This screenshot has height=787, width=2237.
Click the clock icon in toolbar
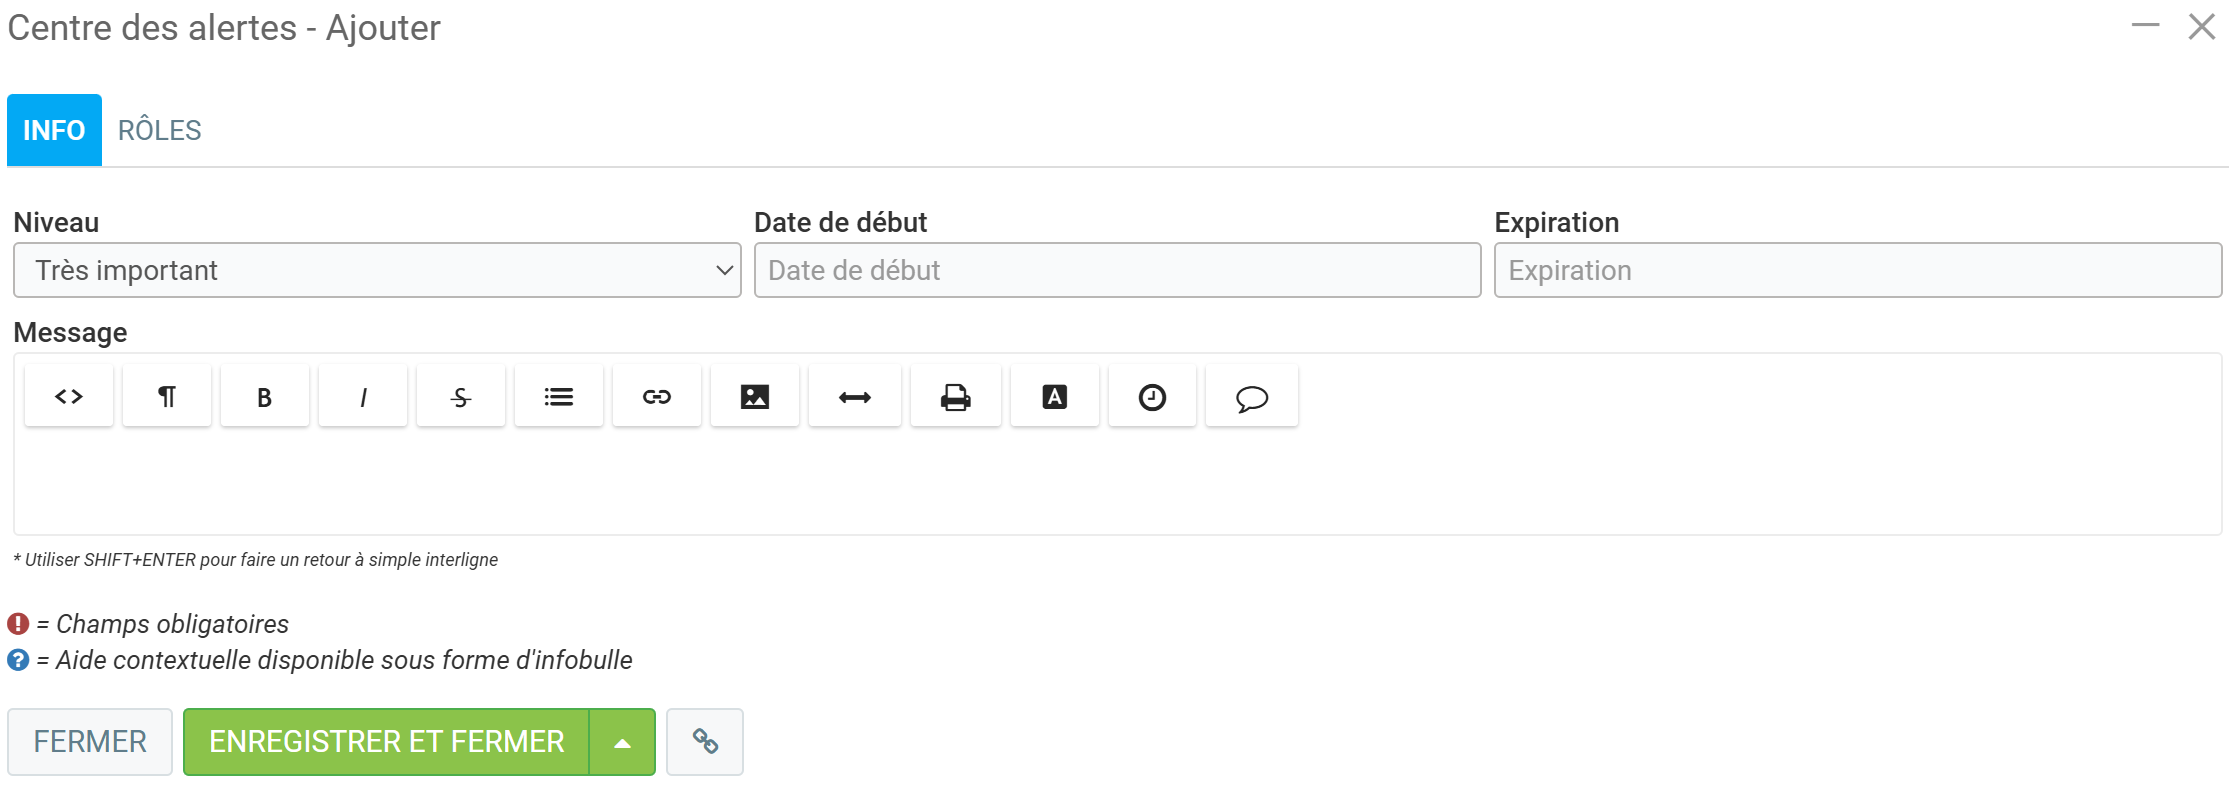(x=1153, y=397)
